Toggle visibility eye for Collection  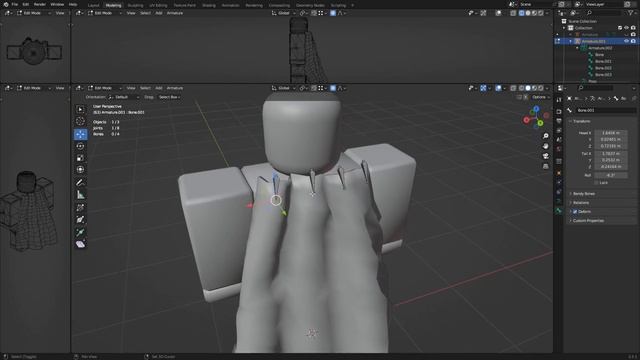(x=627, y=28)
